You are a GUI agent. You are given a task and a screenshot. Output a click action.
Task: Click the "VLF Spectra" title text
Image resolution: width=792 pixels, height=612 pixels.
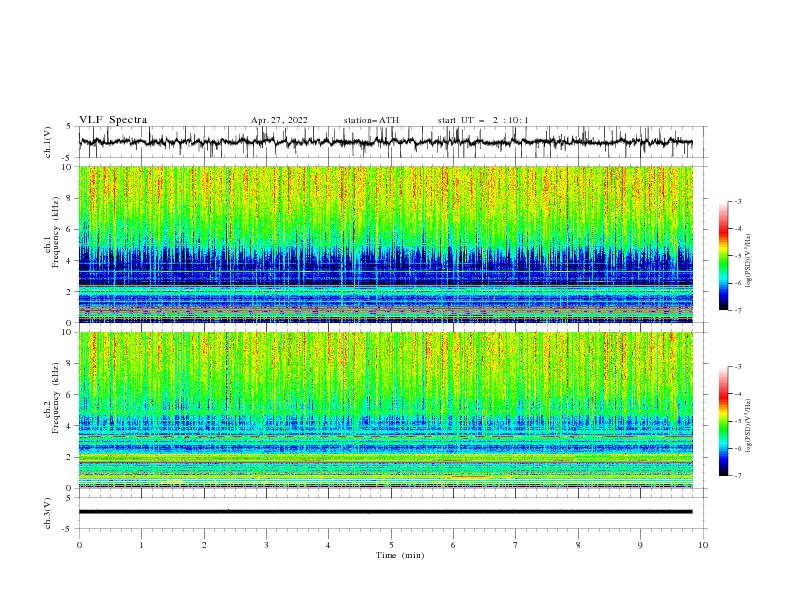coord(113,120)
